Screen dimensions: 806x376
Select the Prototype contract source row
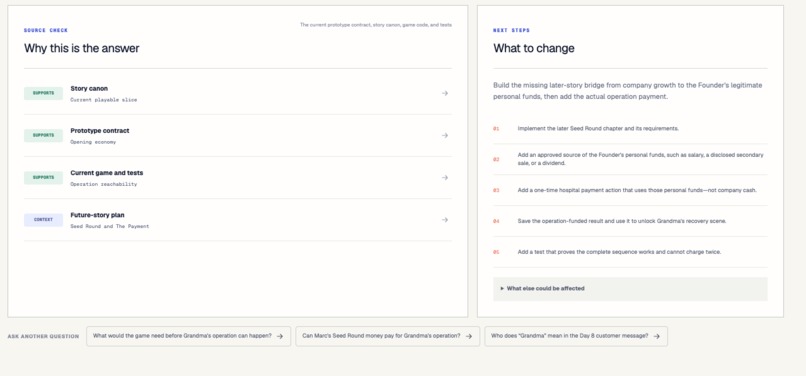pos(237,136)
